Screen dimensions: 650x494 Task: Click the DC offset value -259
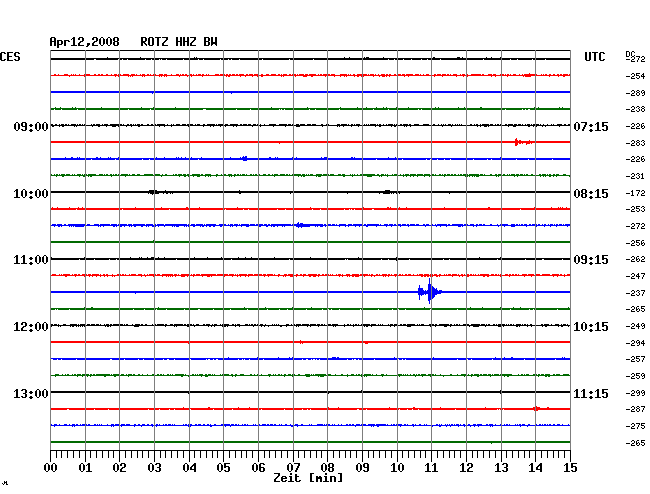(635, 376)
